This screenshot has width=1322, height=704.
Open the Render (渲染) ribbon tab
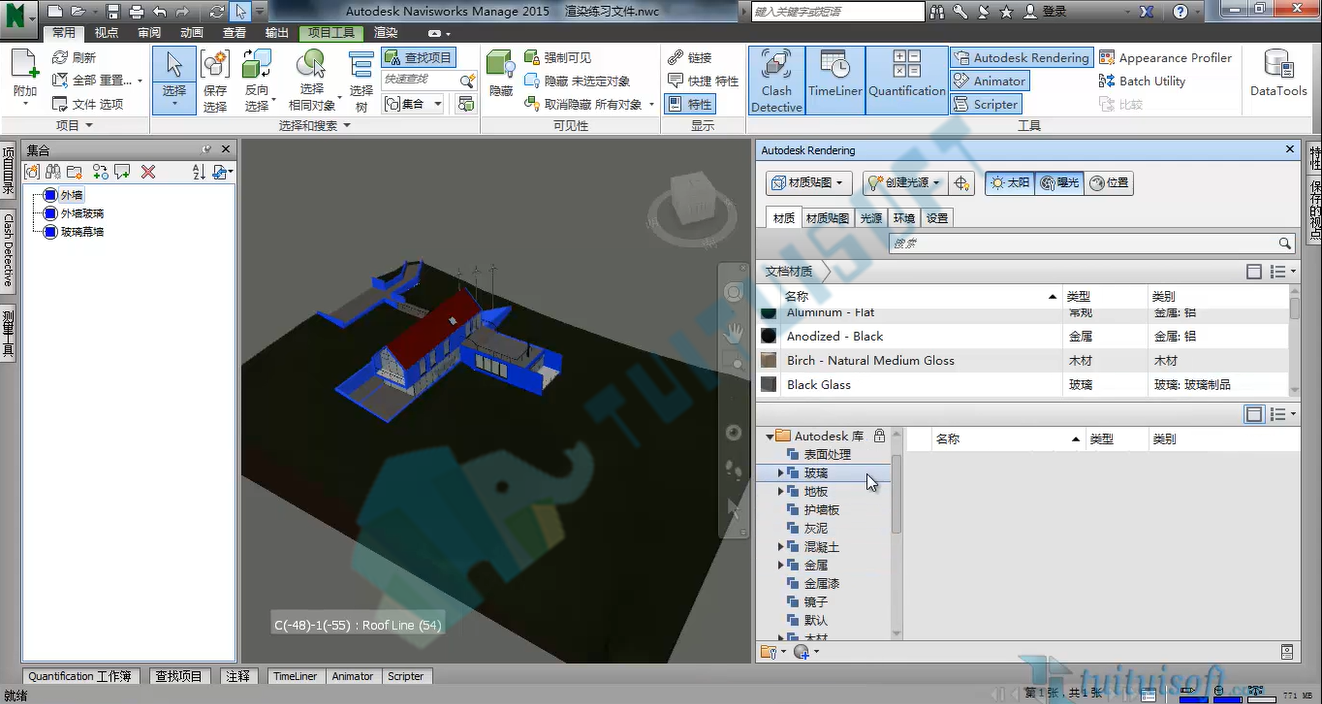(x=385, y=33)
